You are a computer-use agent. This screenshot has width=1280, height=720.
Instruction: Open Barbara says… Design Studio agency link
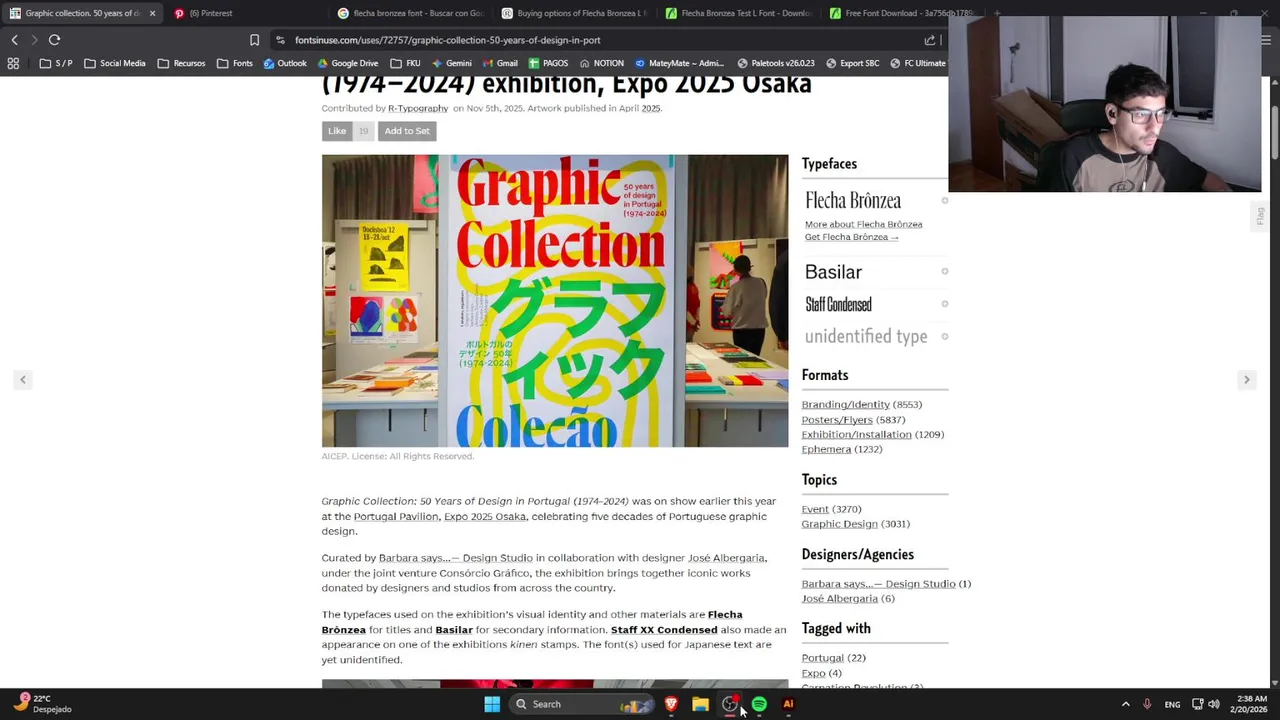point(878,584)
